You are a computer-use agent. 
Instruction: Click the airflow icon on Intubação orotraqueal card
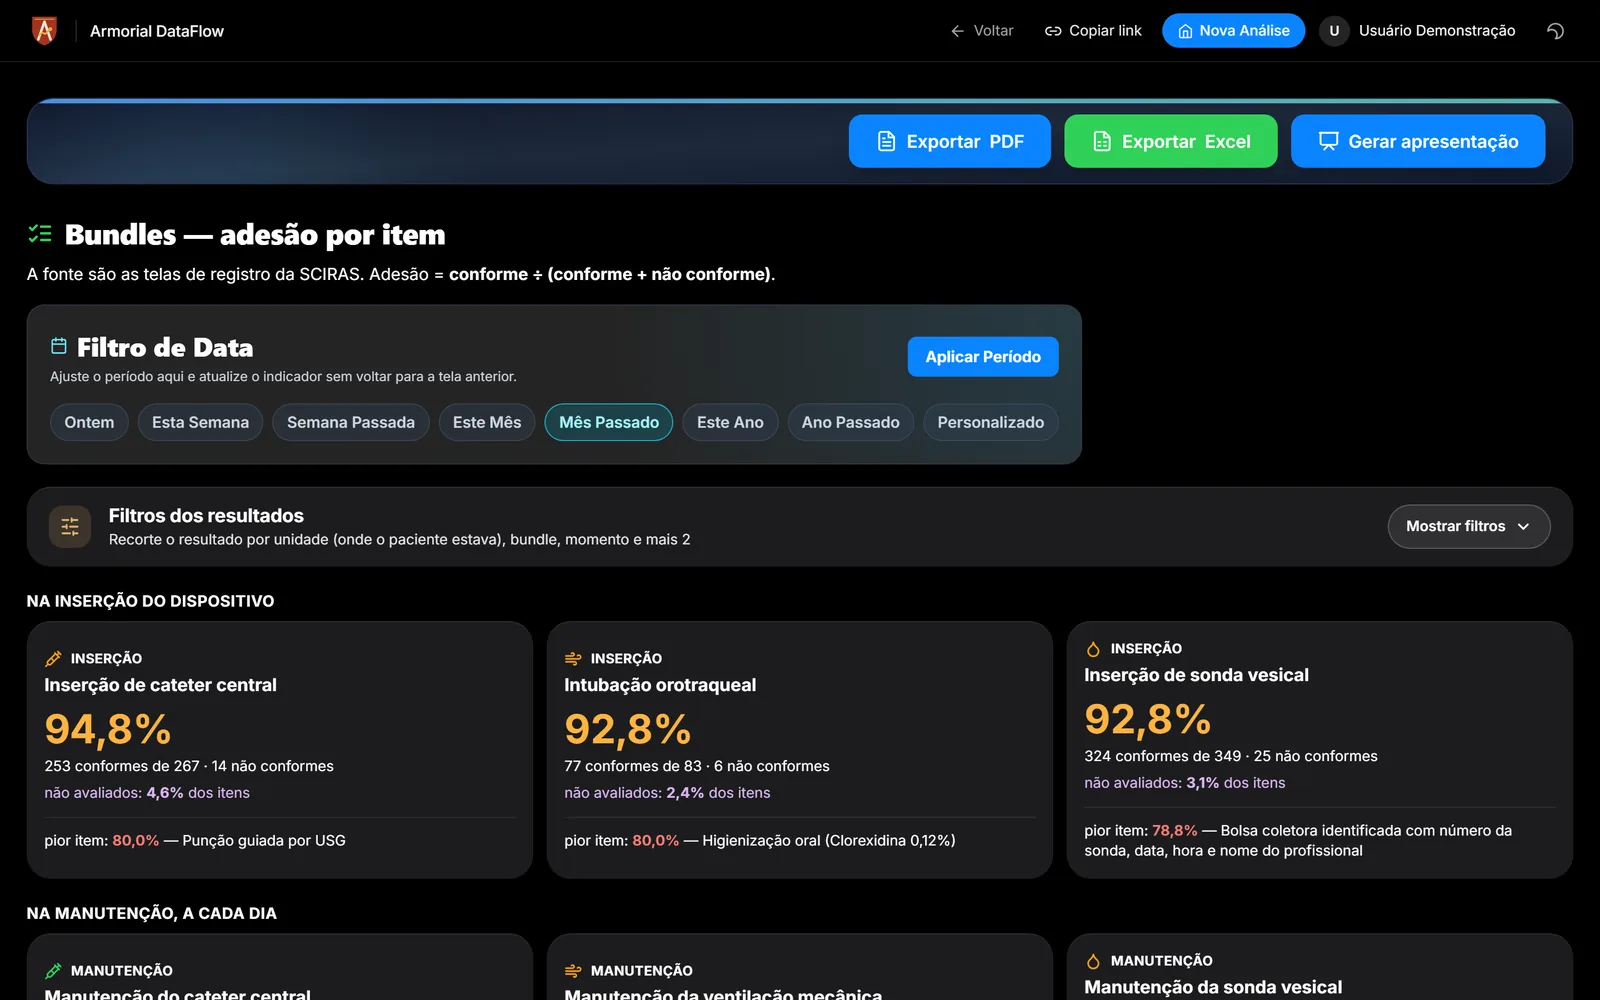click(573, 659)
